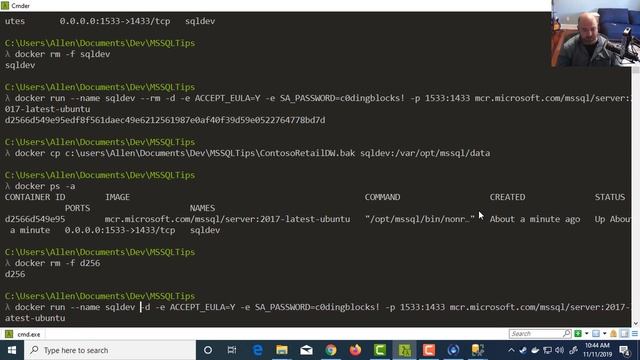The image size is (640, 360).
Task: Click the long container hash d2566d549e95edf8f... output
Action: 165,120
